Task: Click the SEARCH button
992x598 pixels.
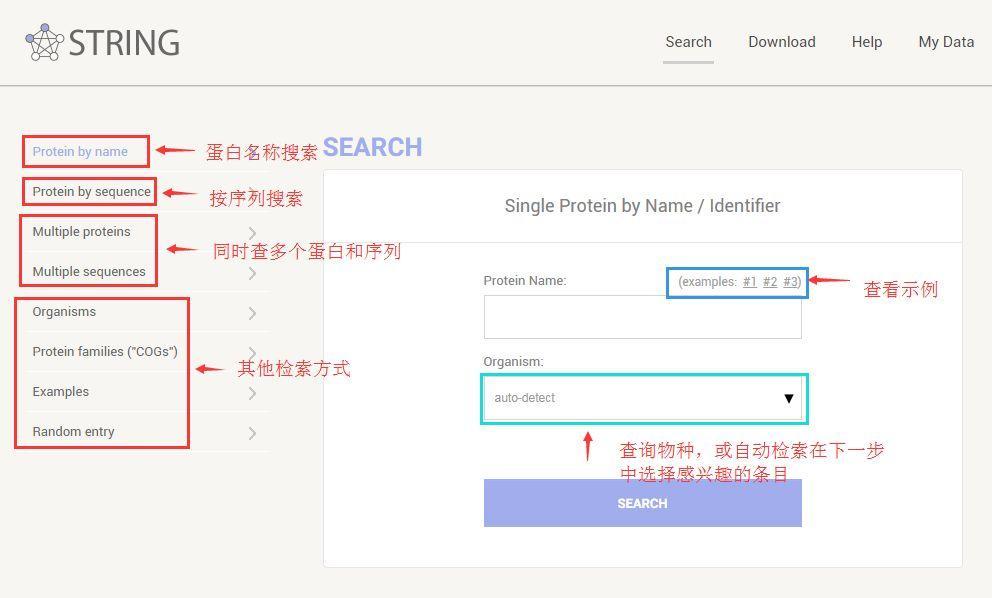Action: (642, 503)
